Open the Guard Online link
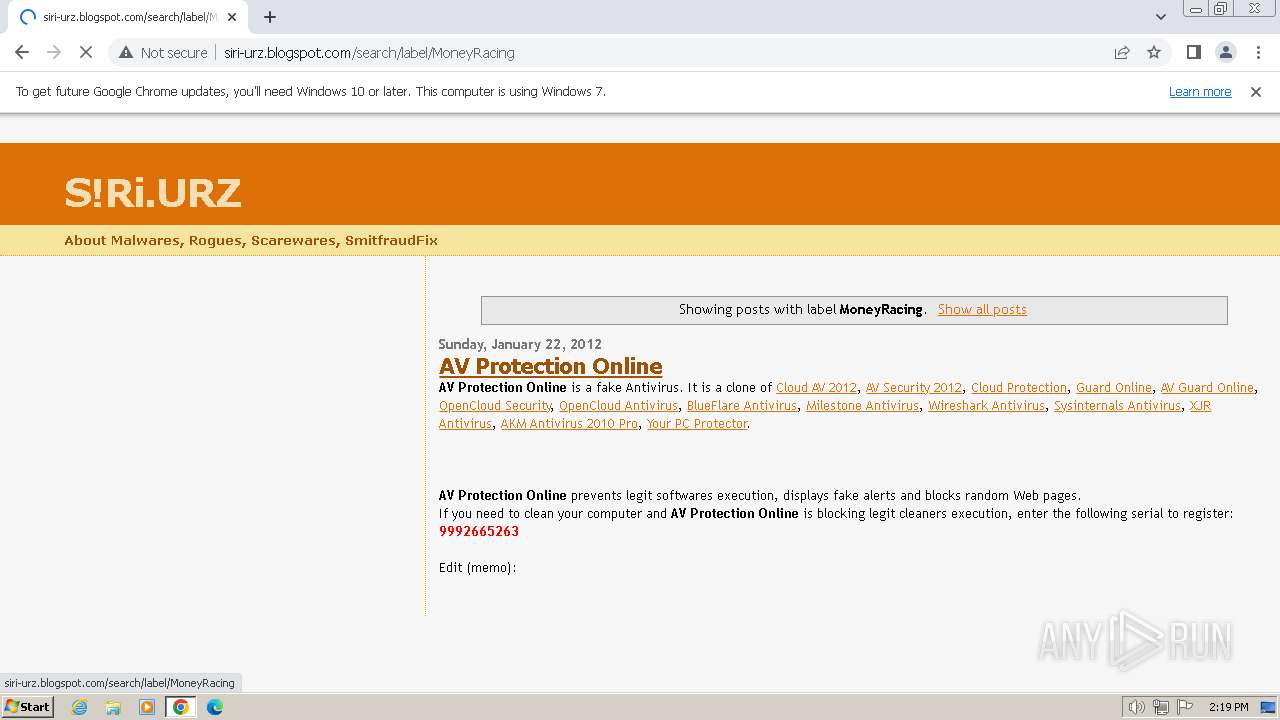The height and width of the screenshot is (720, 1280). [x=1114, y=387]
